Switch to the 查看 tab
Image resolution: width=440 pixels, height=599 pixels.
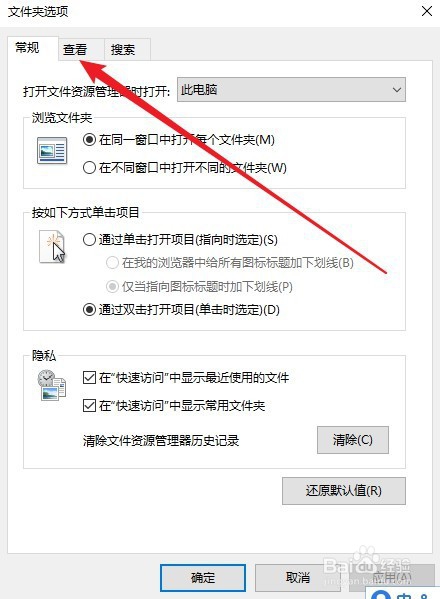75,49
